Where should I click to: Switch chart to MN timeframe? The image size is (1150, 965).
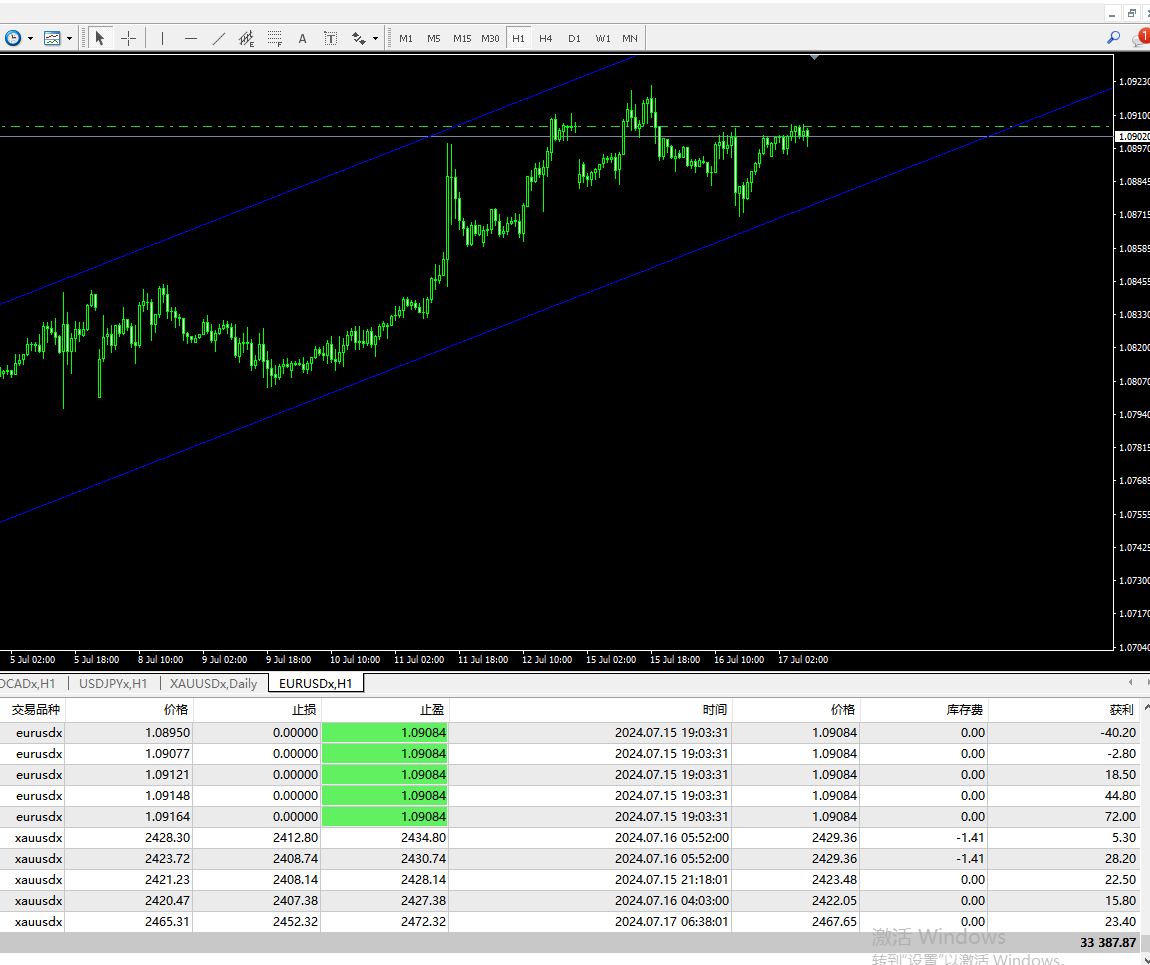630,38
